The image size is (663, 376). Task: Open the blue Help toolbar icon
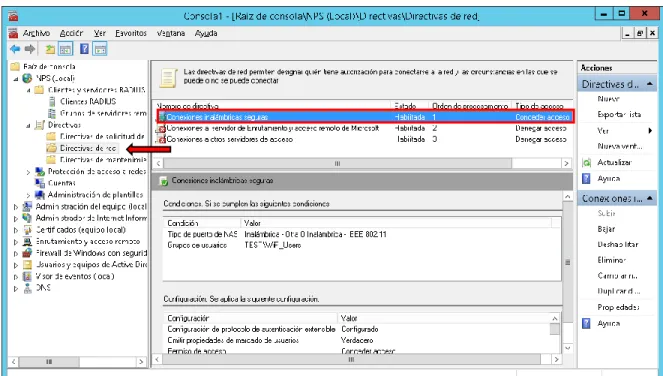(x=84, y=49)
